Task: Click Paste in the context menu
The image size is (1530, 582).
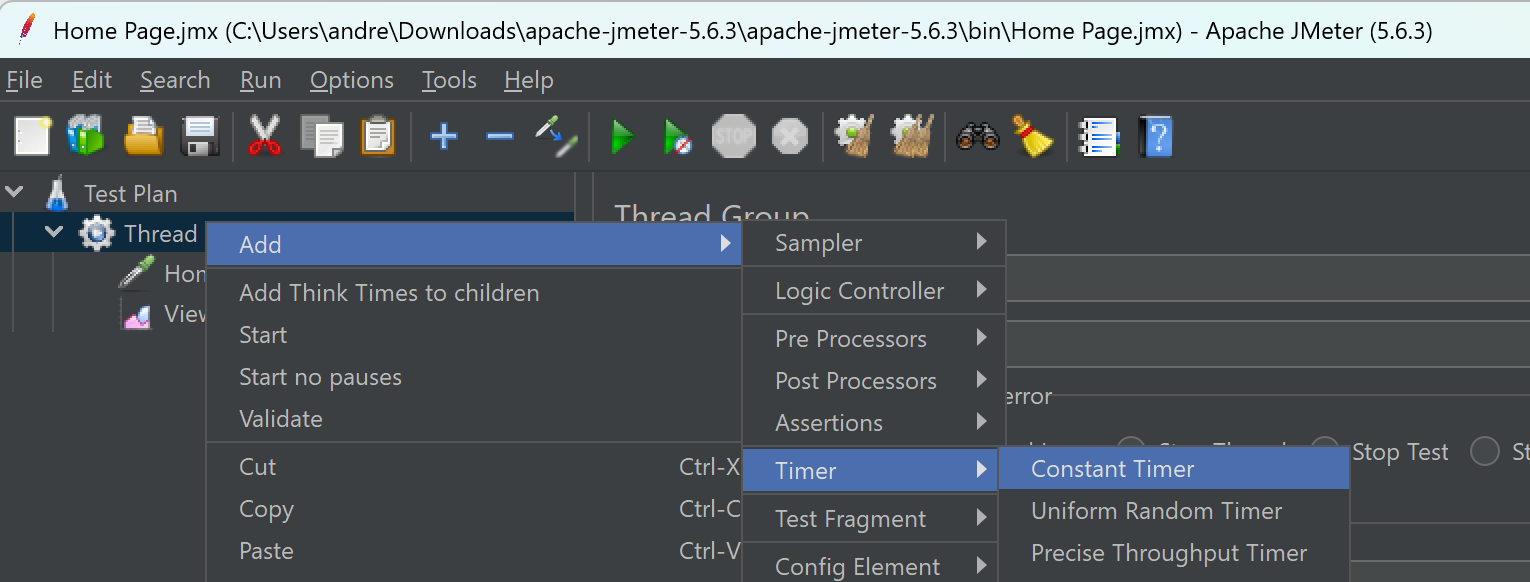Action: (x=474, y=551)
